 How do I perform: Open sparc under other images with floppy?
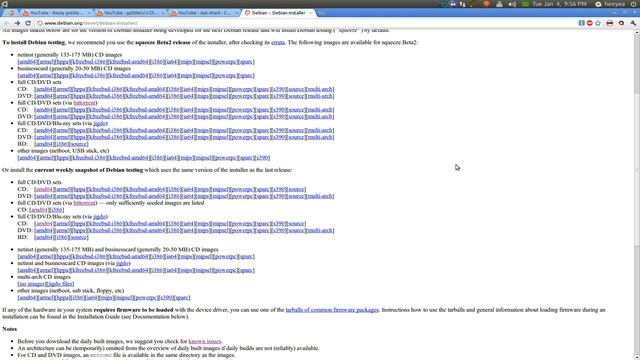click(x=182, y=298)
